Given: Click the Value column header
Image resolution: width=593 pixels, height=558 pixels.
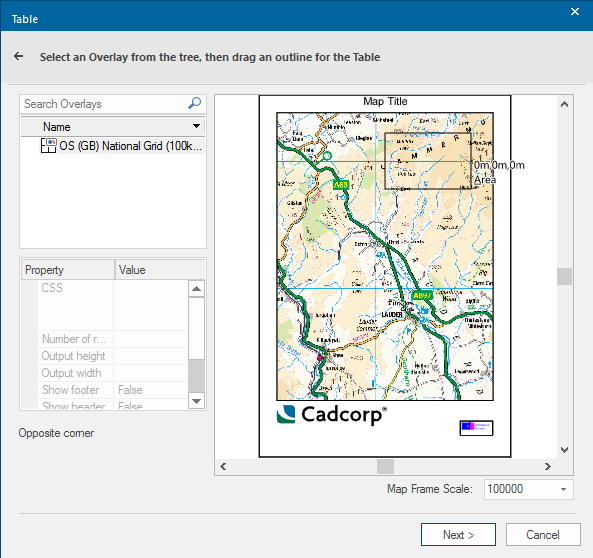Looking at the screenshot, I should coord(160,270).
